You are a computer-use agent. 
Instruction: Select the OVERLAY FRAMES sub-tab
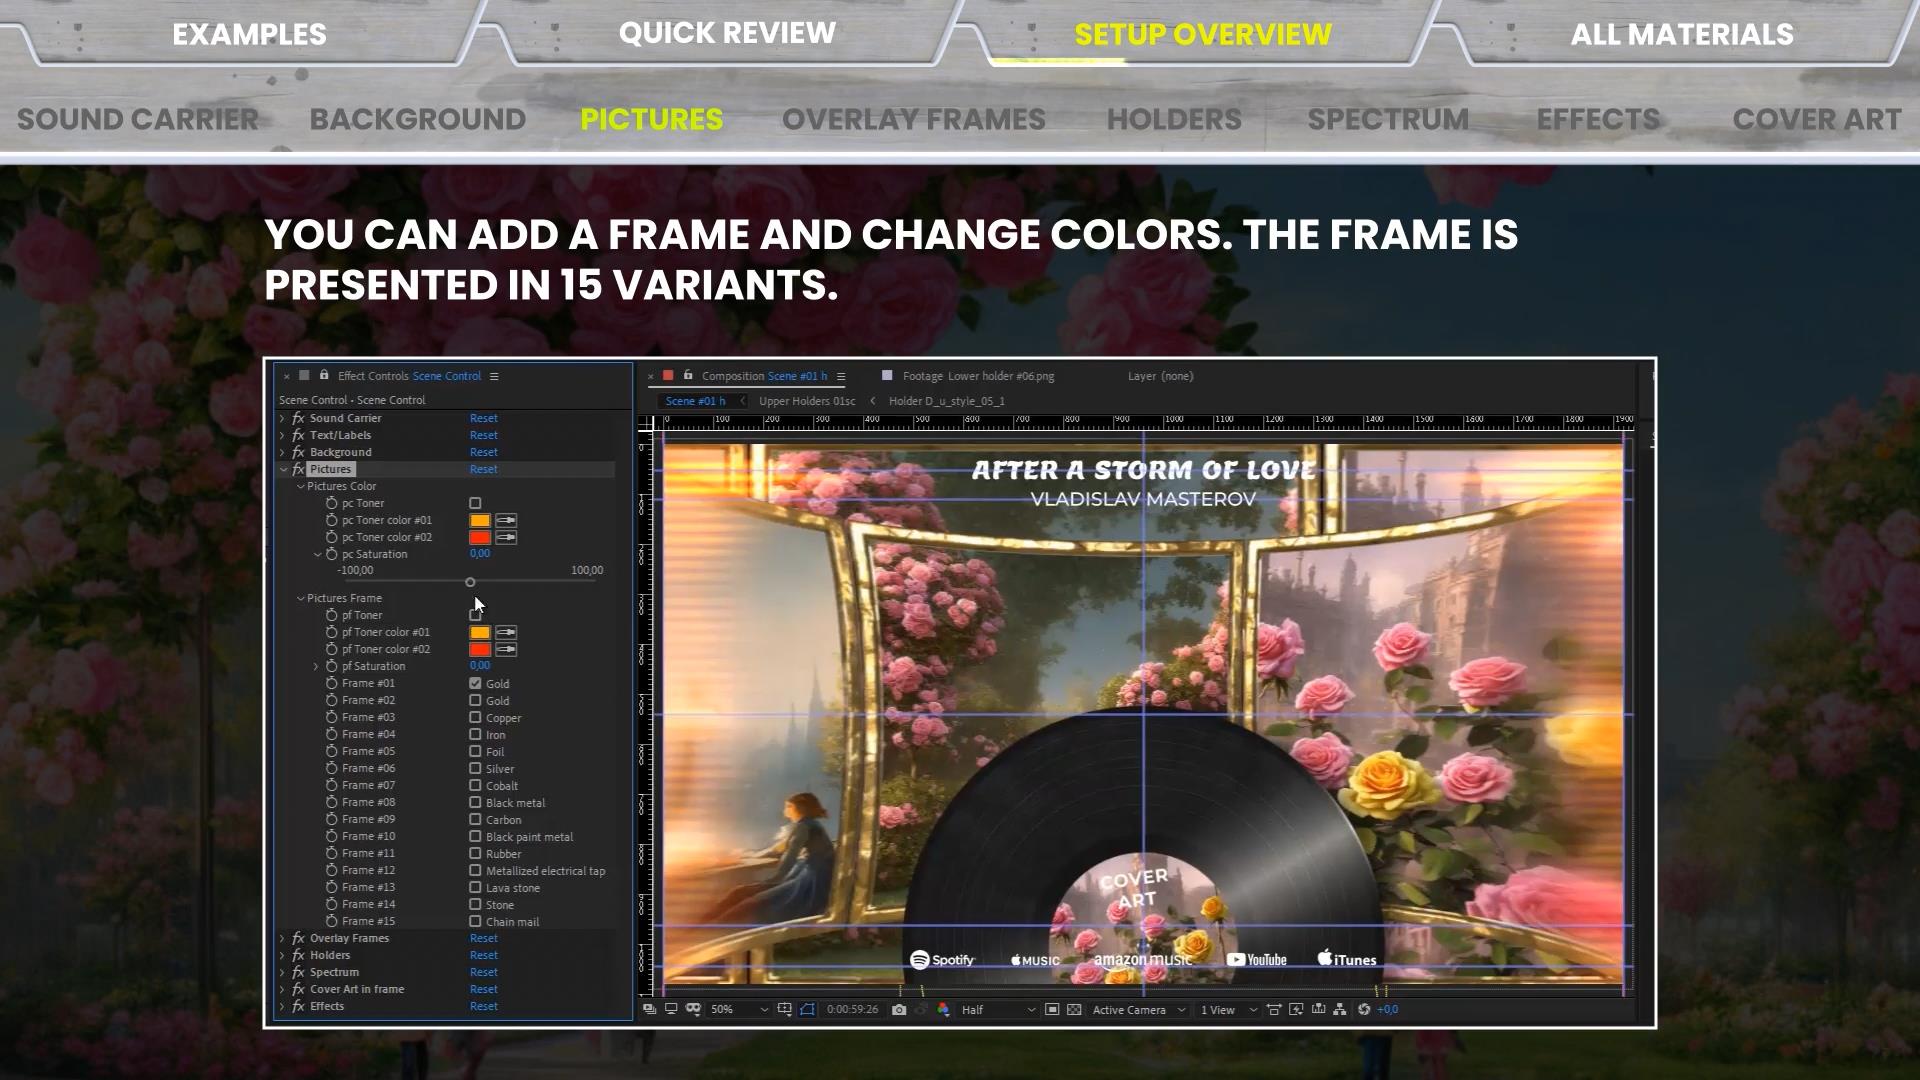(x=914, y=119)
